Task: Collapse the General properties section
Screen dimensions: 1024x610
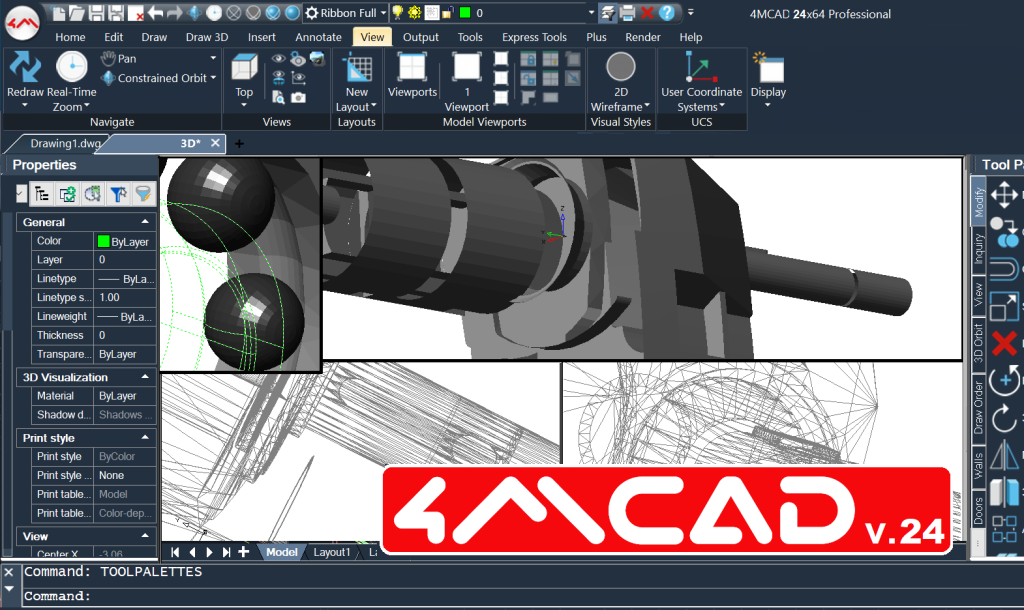Action: click(x=145, y=222)
